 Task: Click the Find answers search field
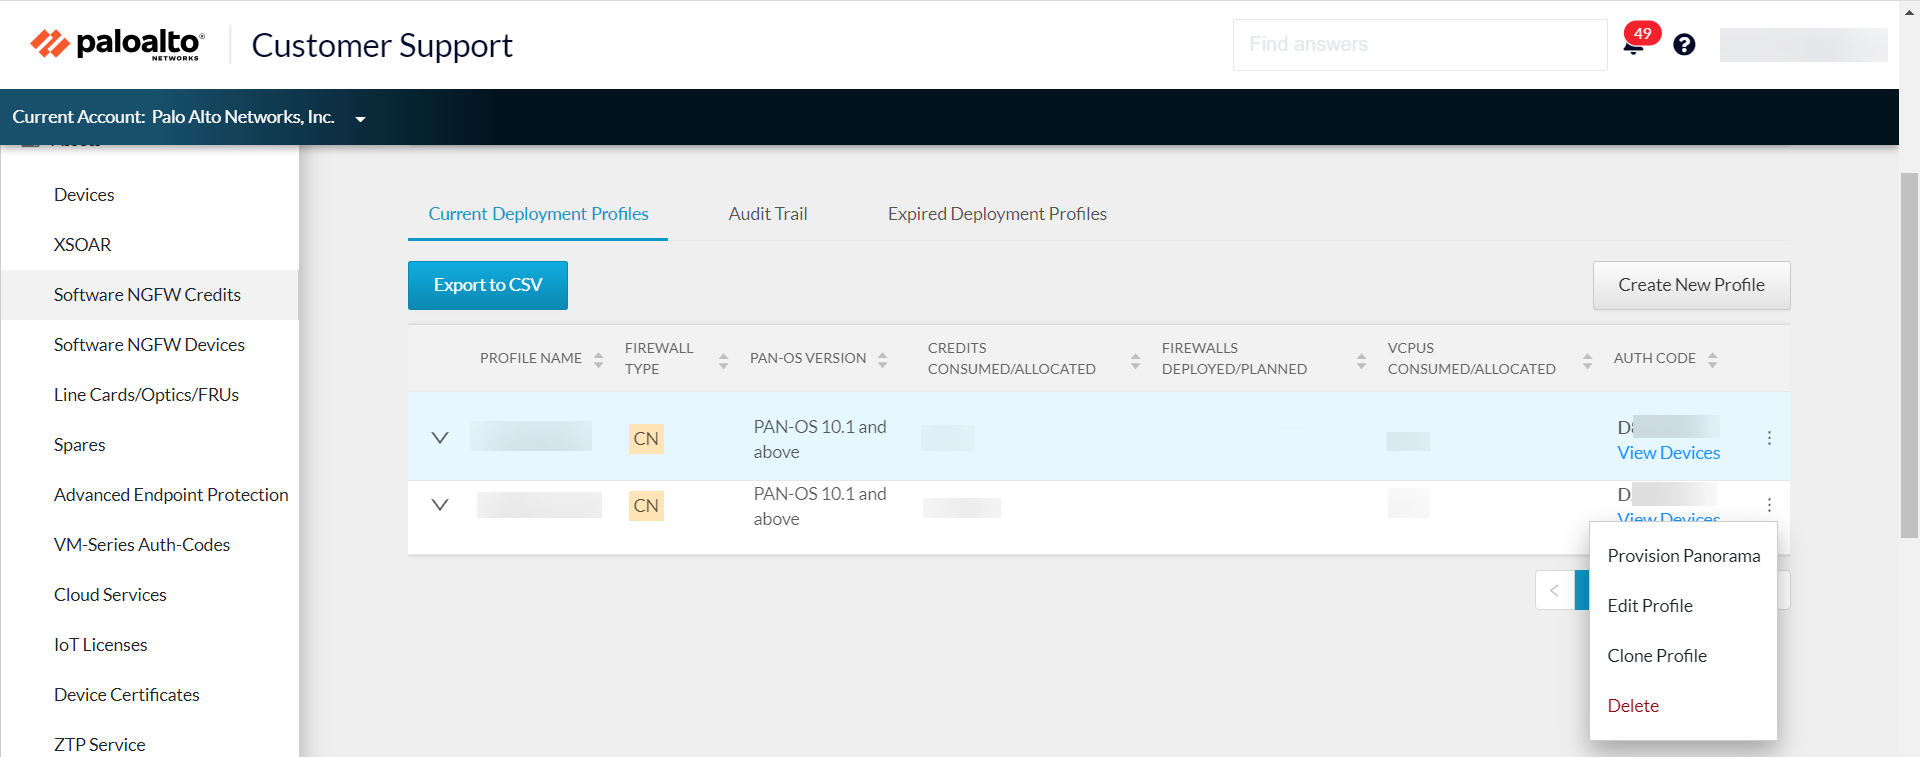coord(1418,45)
